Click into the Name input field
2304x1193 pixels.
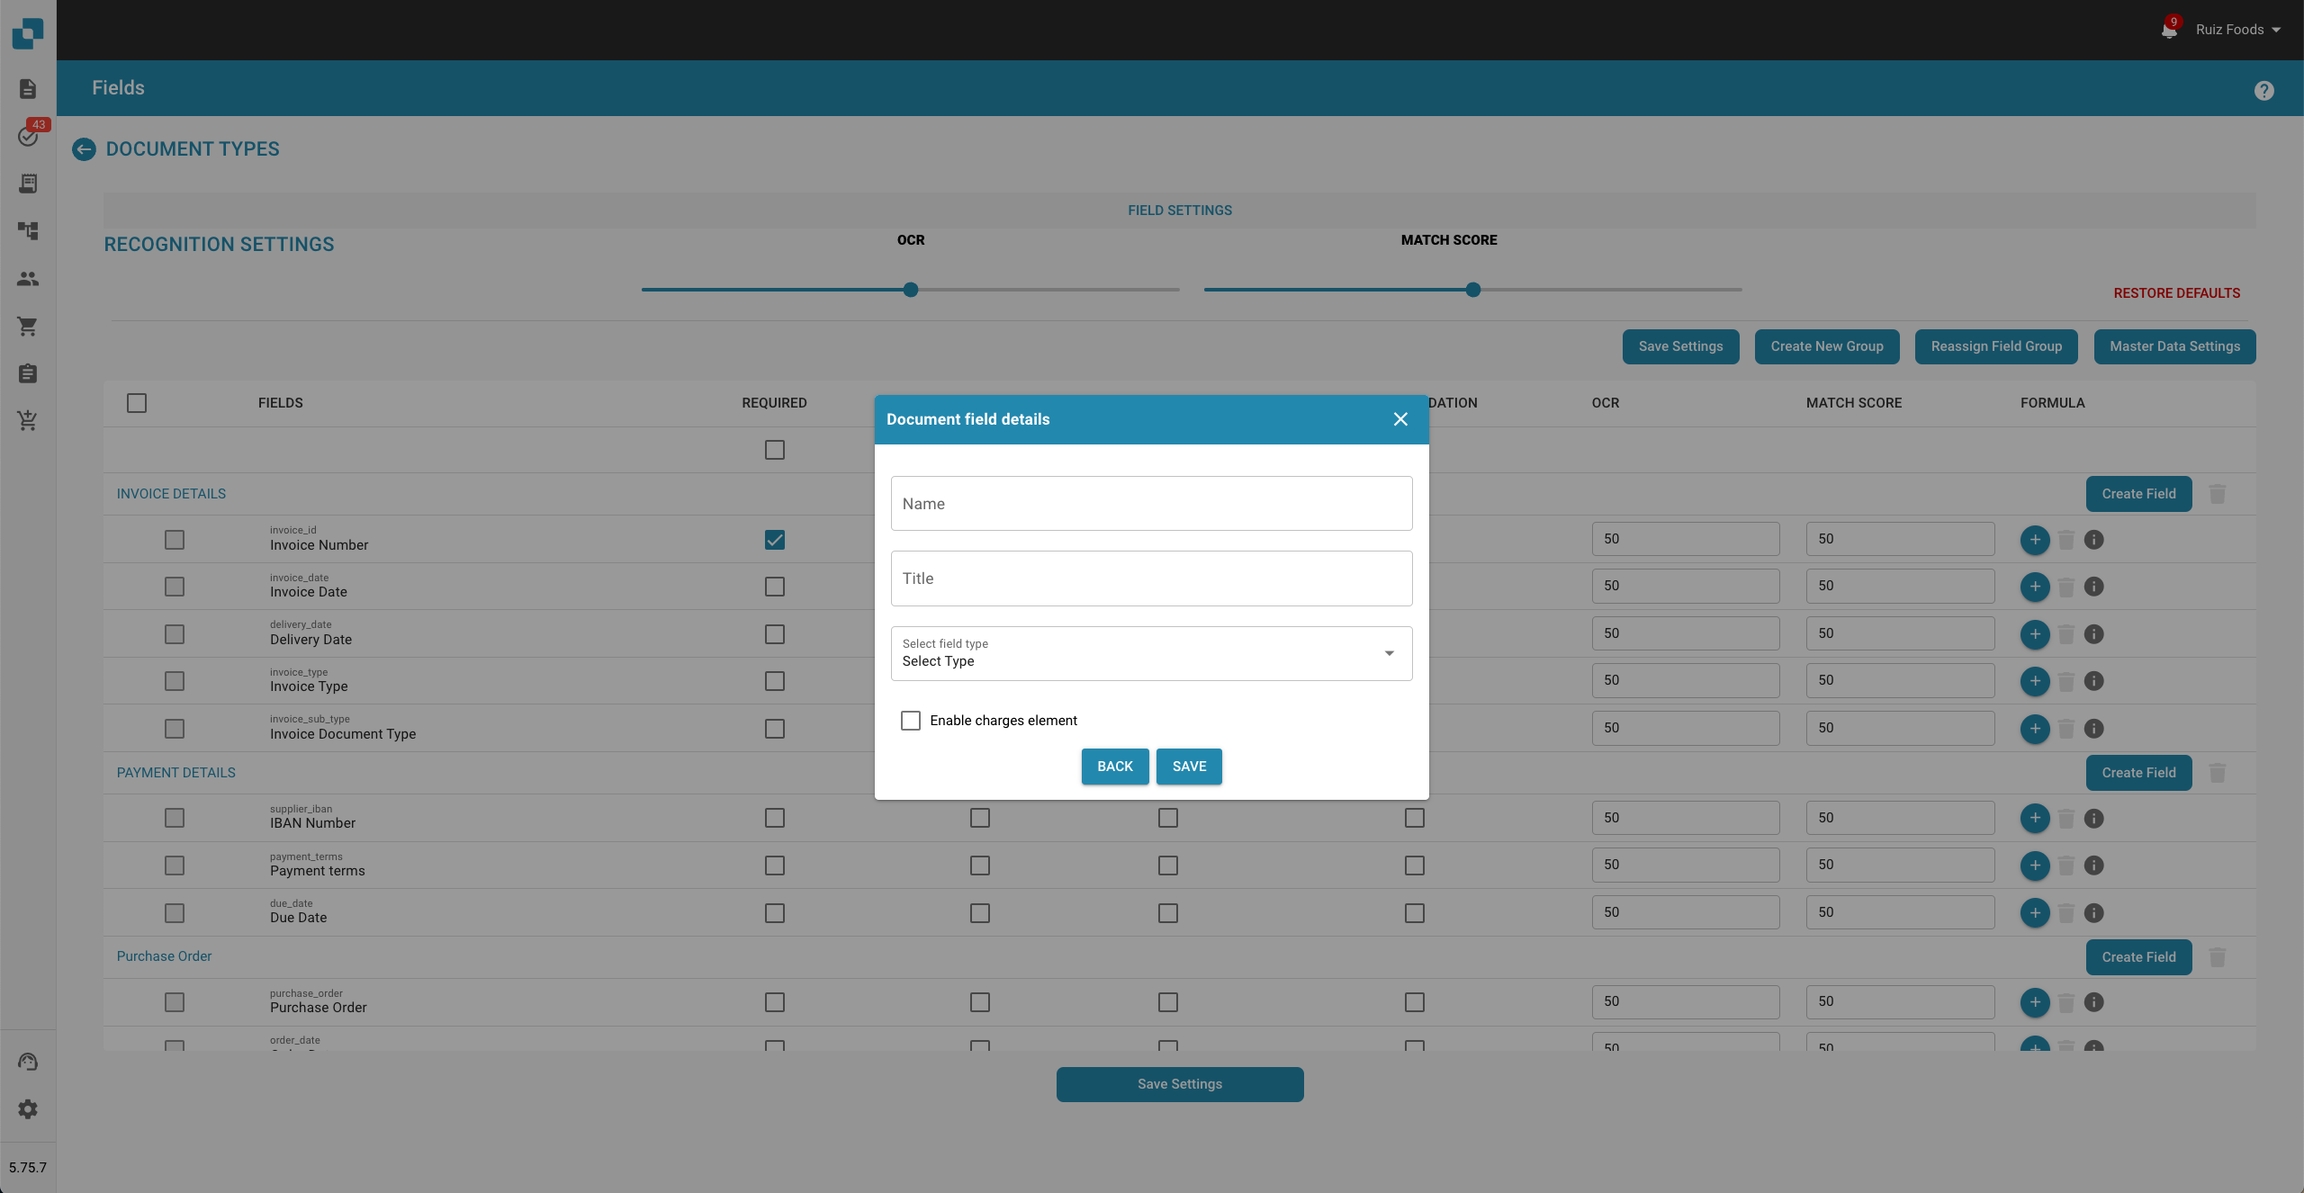[1150, 504]
